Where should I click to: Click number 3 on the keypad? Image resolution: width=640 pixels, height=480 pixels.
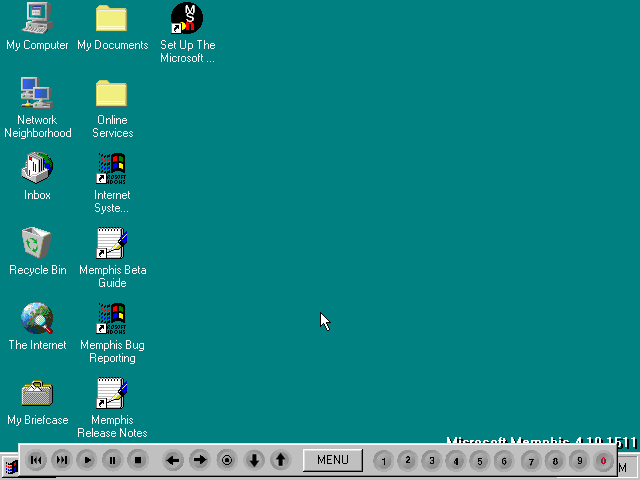point(431,461)
